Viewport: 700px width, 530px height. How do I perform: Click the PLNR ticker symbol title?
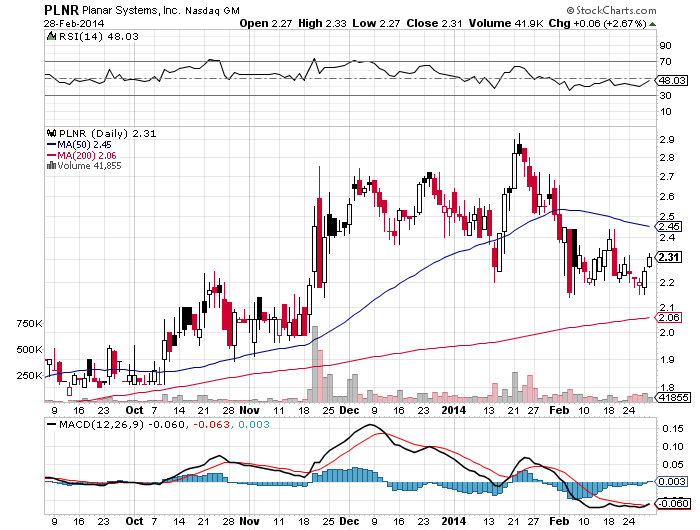(61, 10)
